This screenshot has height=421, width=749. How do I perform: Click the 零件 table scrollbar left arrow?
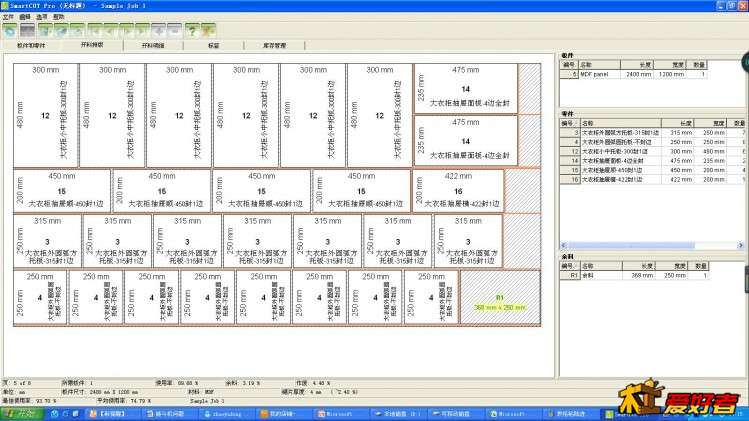click(564, 246)
